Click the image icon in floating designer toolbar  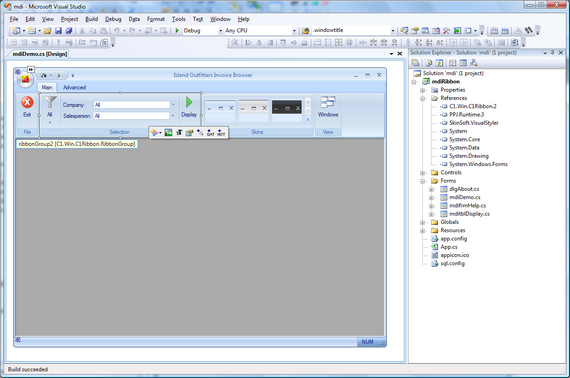coord(168,133)
